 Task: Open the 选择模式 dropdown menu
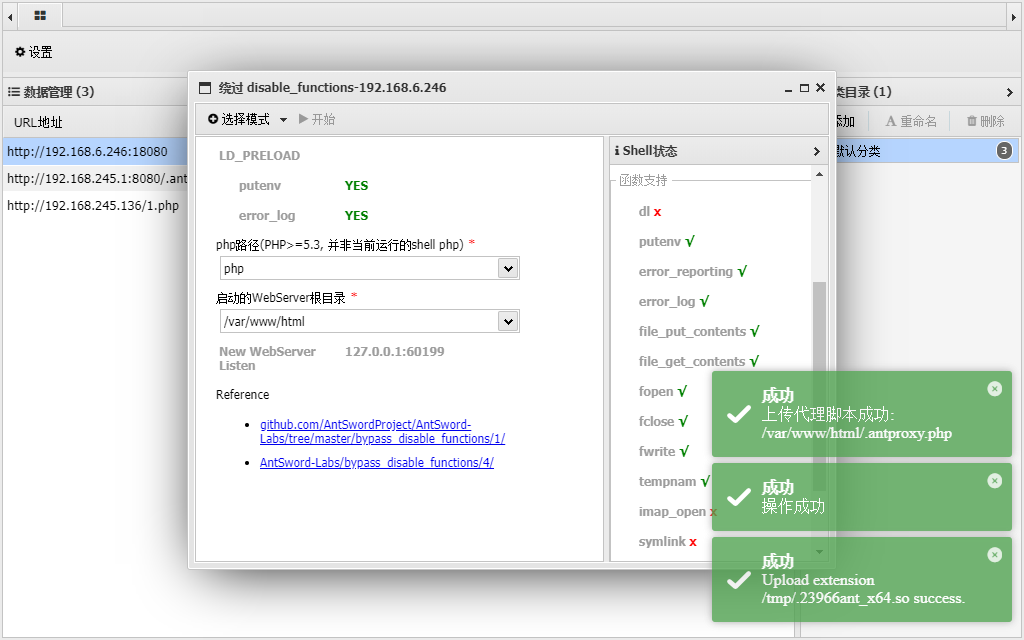247,119
